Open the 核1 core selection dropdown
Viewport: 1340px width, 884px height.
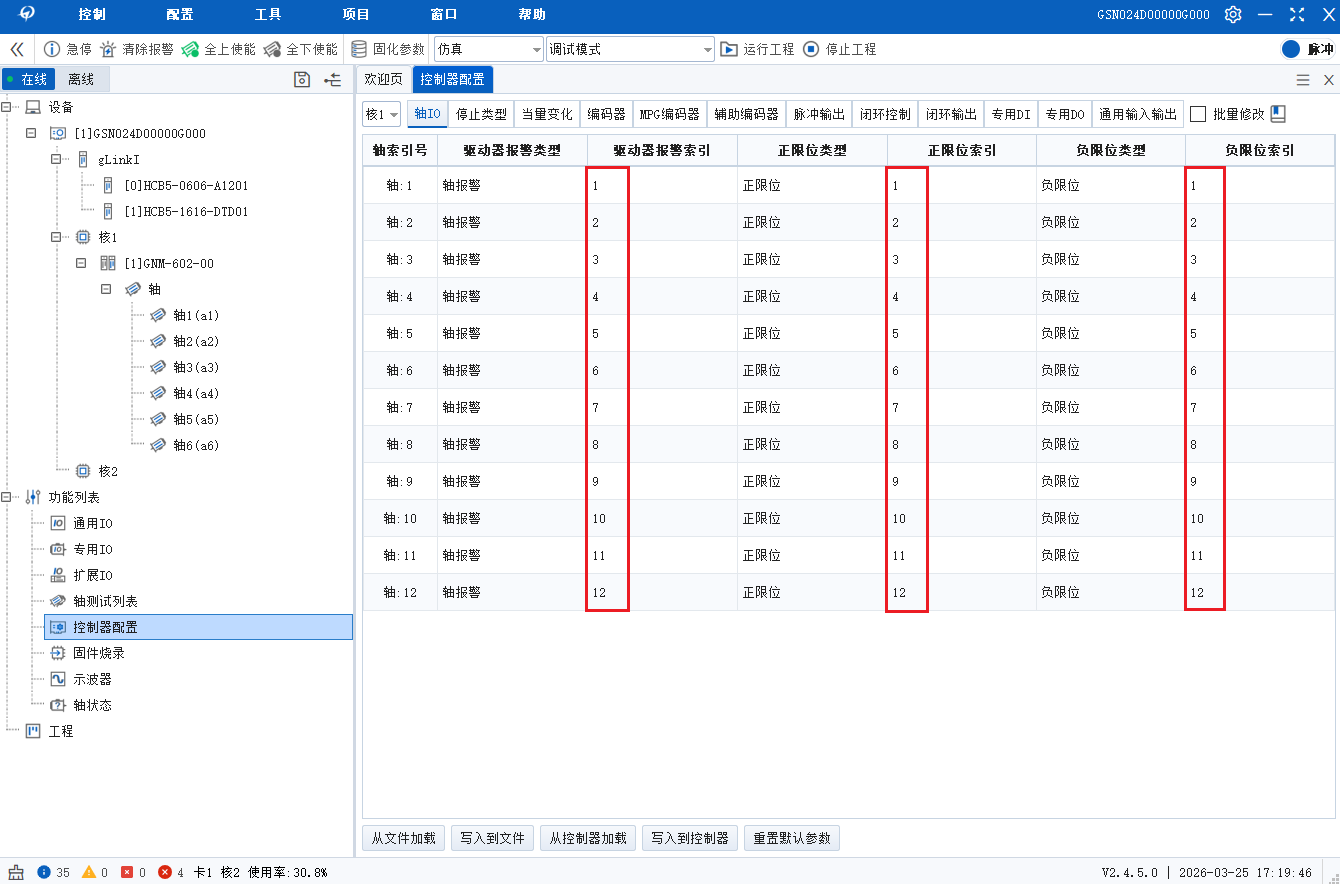[381, 113]
